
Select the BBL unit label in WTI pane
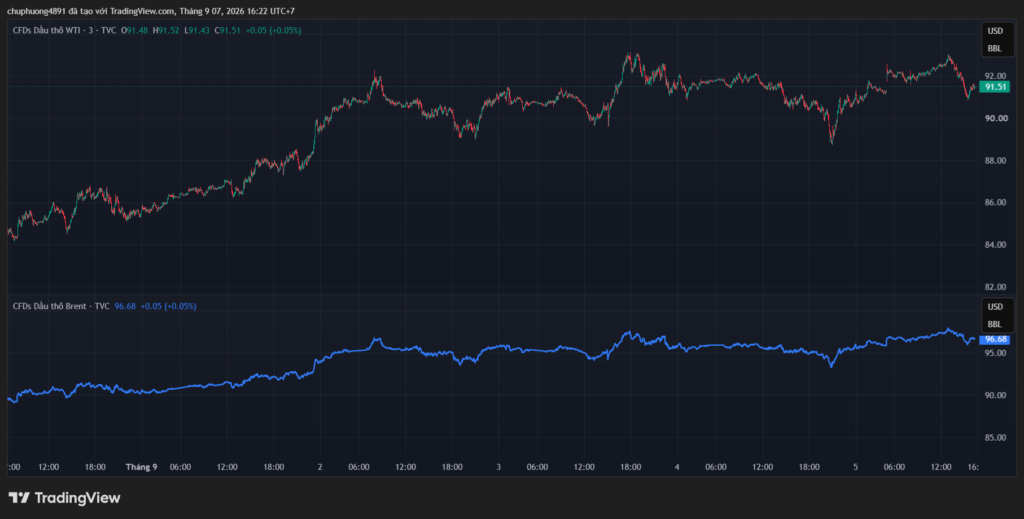995,48
